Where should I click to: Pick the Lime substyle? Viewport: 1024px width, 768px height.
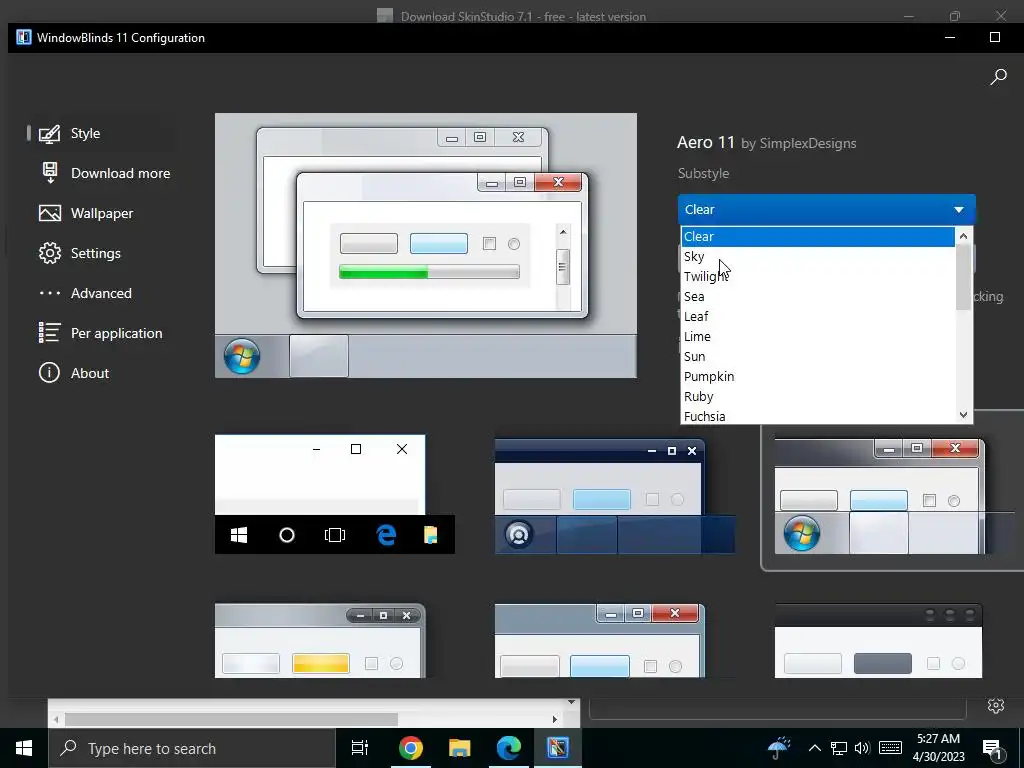click(818, 336)
